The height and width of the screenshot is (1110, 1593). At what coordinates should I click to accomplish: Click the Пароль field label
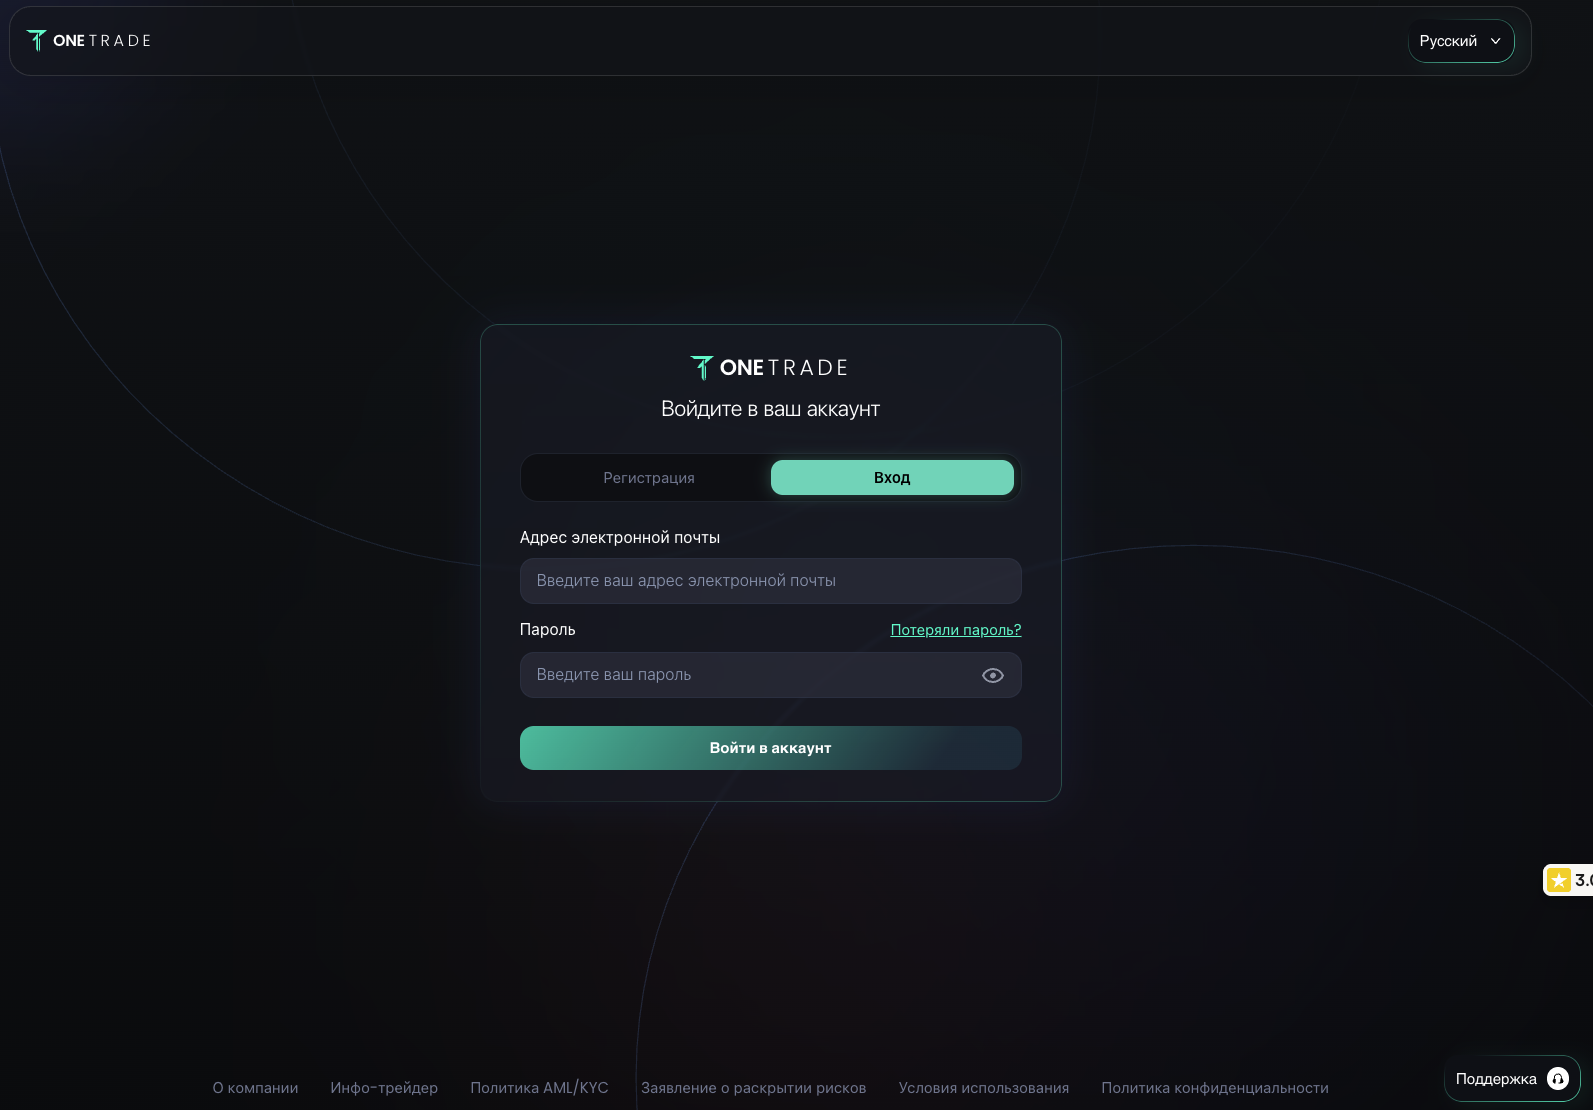[548, 630]
